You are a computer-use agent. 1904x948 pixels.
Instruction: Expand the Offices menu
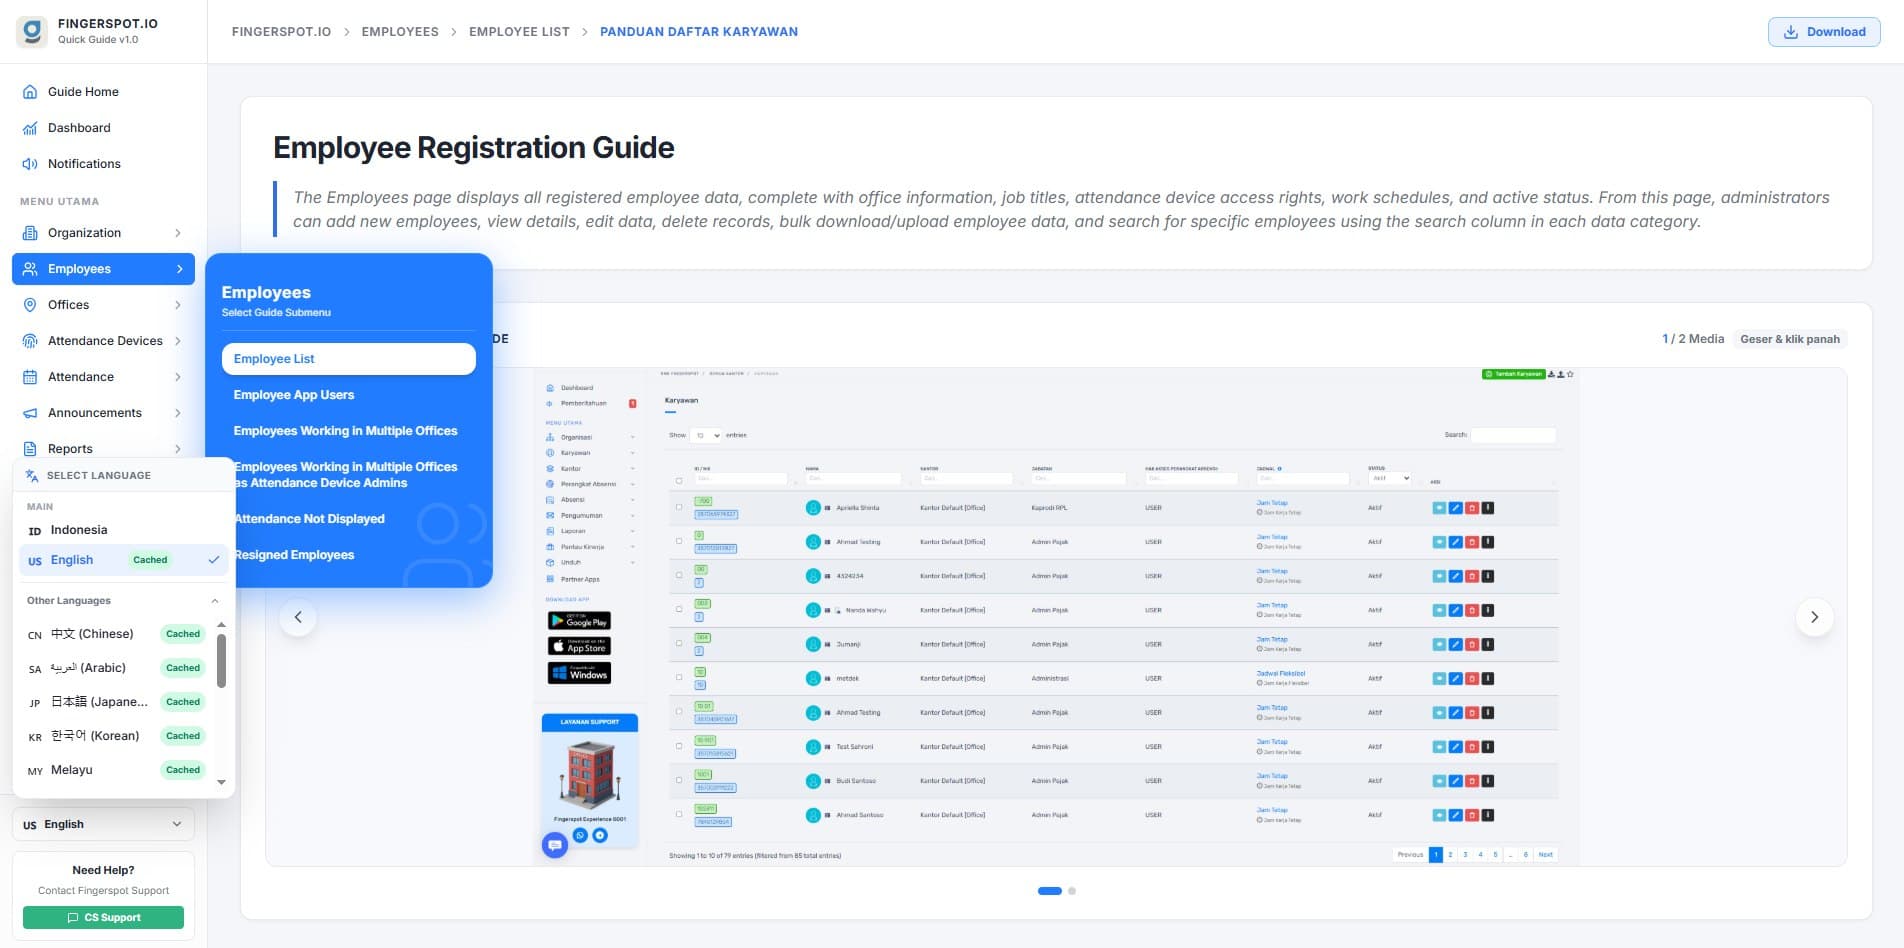[x=103, y=304]
